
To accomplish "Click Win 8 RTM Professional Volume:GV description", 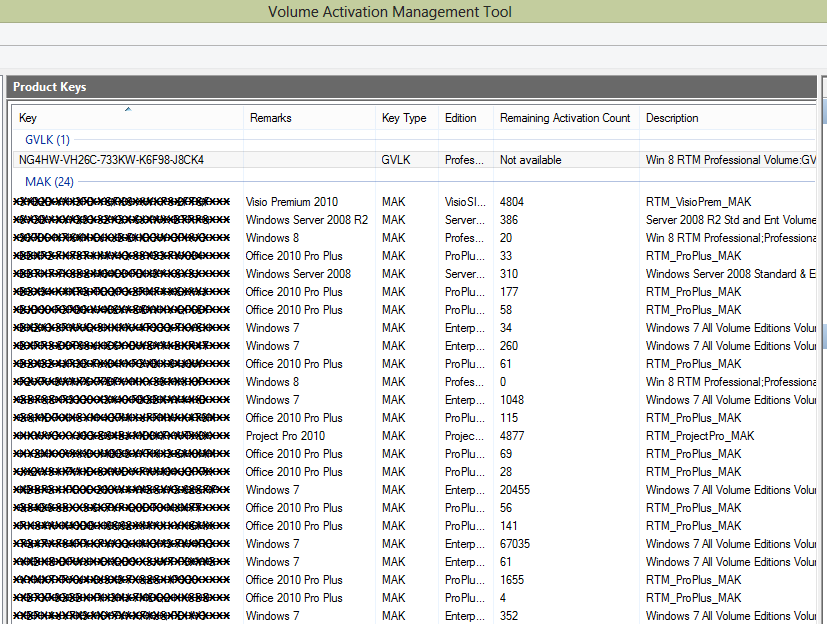I will point(730,160).
